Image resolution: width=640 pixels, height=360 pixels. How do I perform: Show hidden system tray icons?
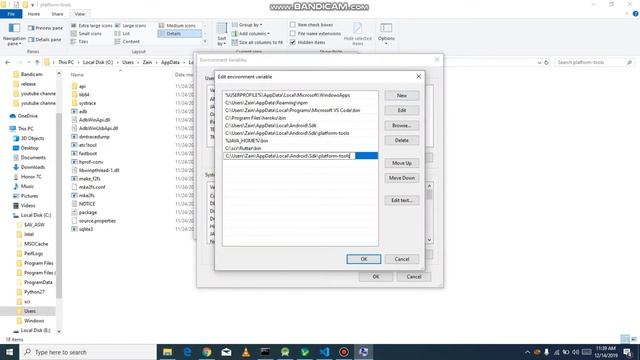527,352
